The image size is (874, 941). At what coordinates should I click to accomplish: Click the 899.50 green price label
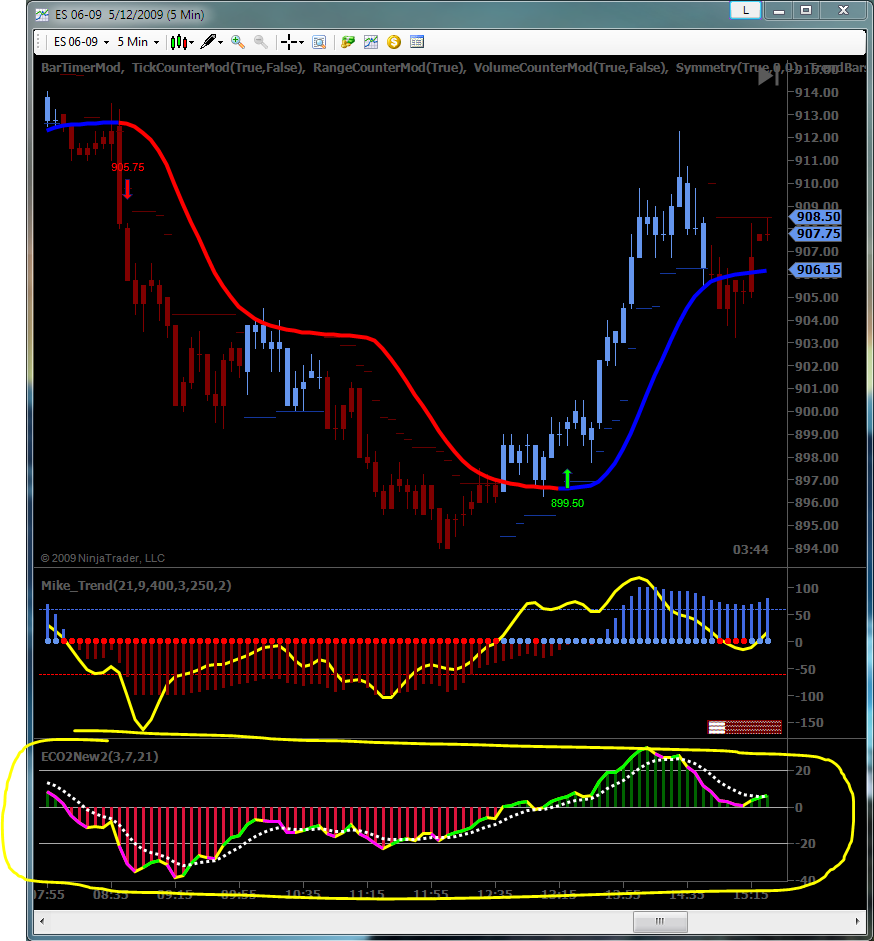(567, 503)
